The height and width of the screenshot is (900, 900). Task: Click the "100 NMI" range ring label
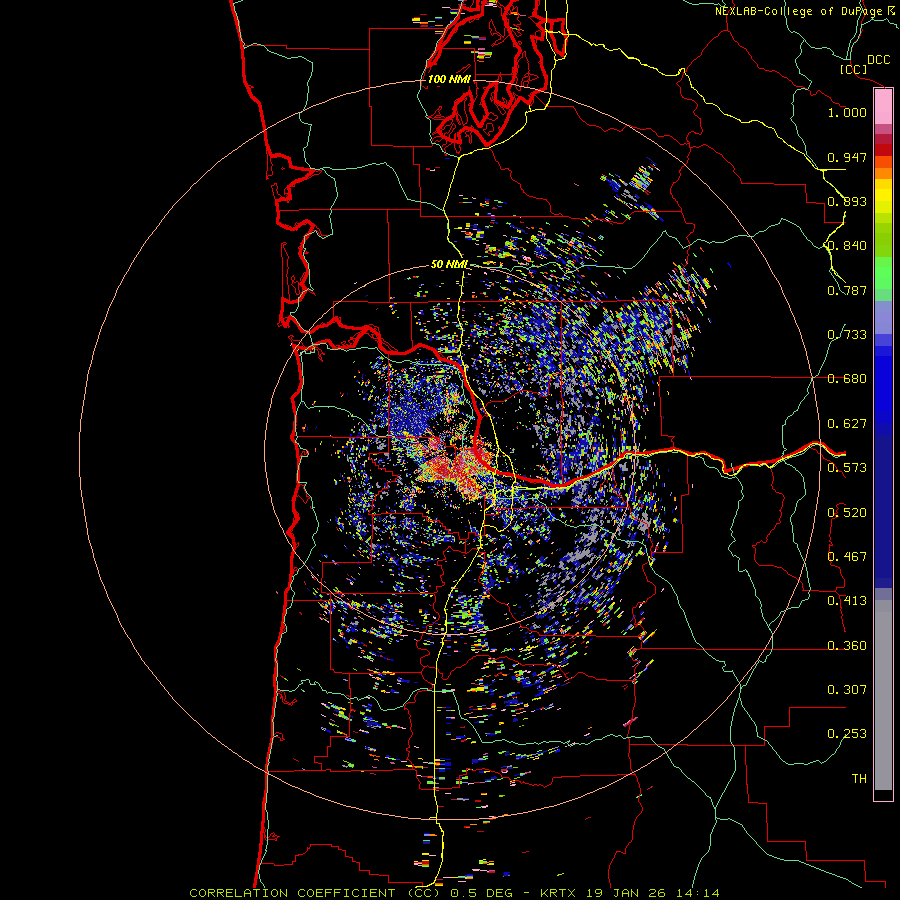coord(449,79)
